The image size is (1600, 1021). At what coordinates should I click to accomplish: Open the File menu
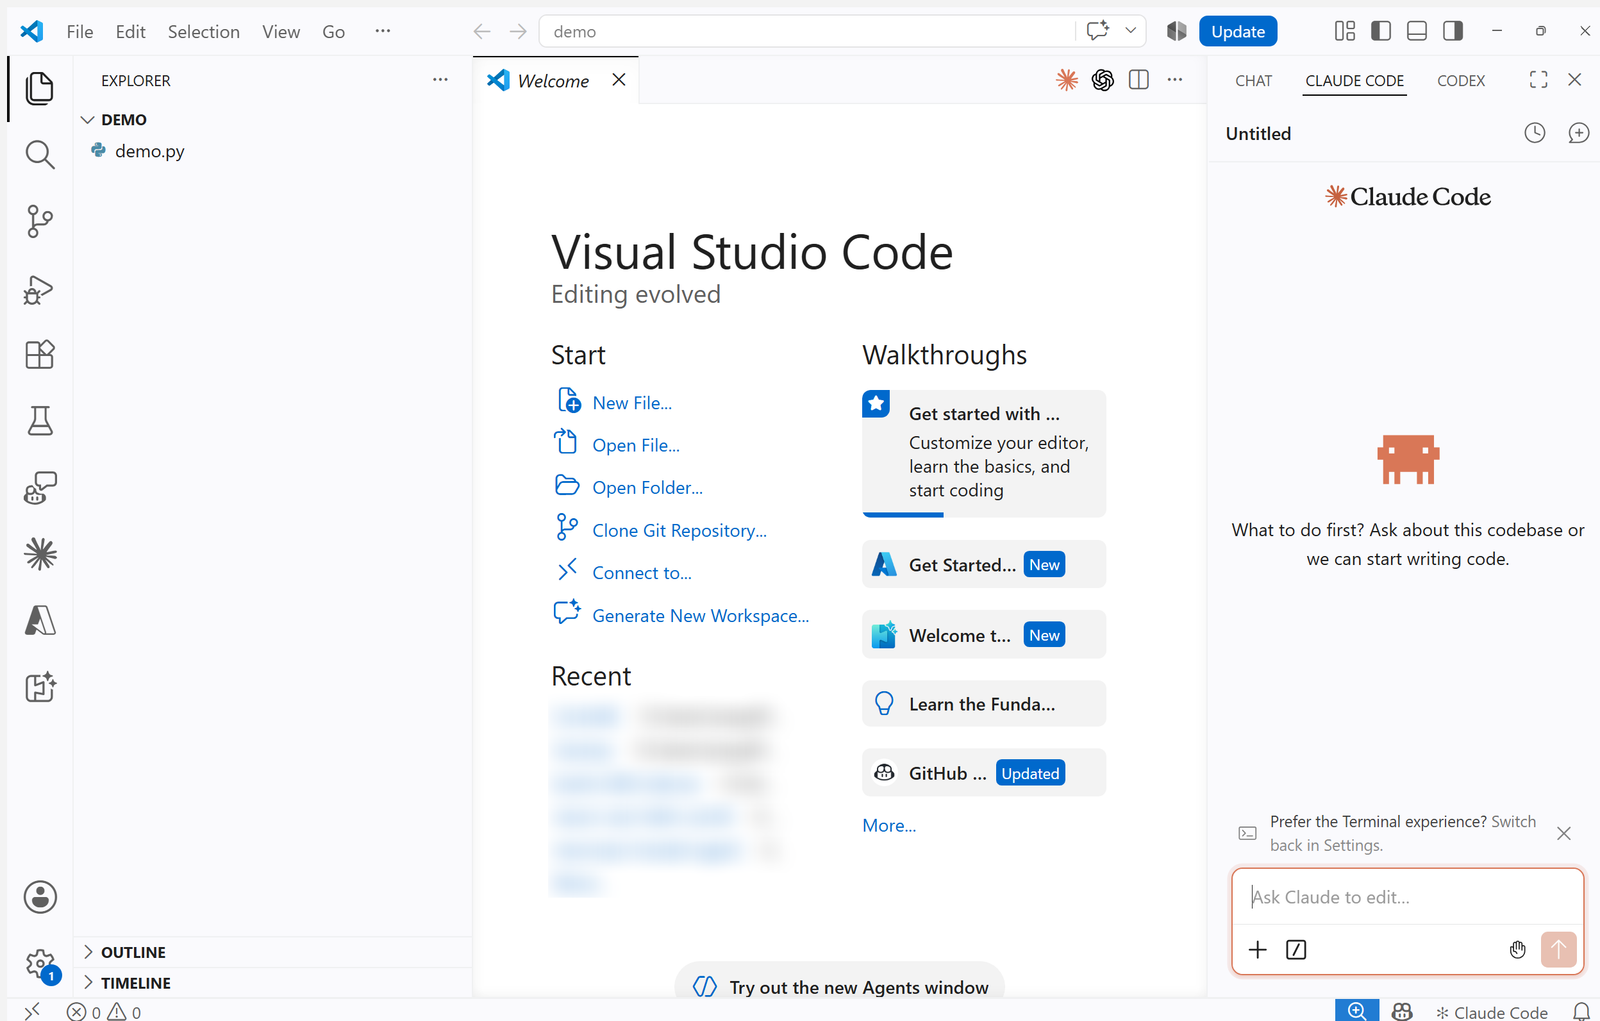coord(80,32)
